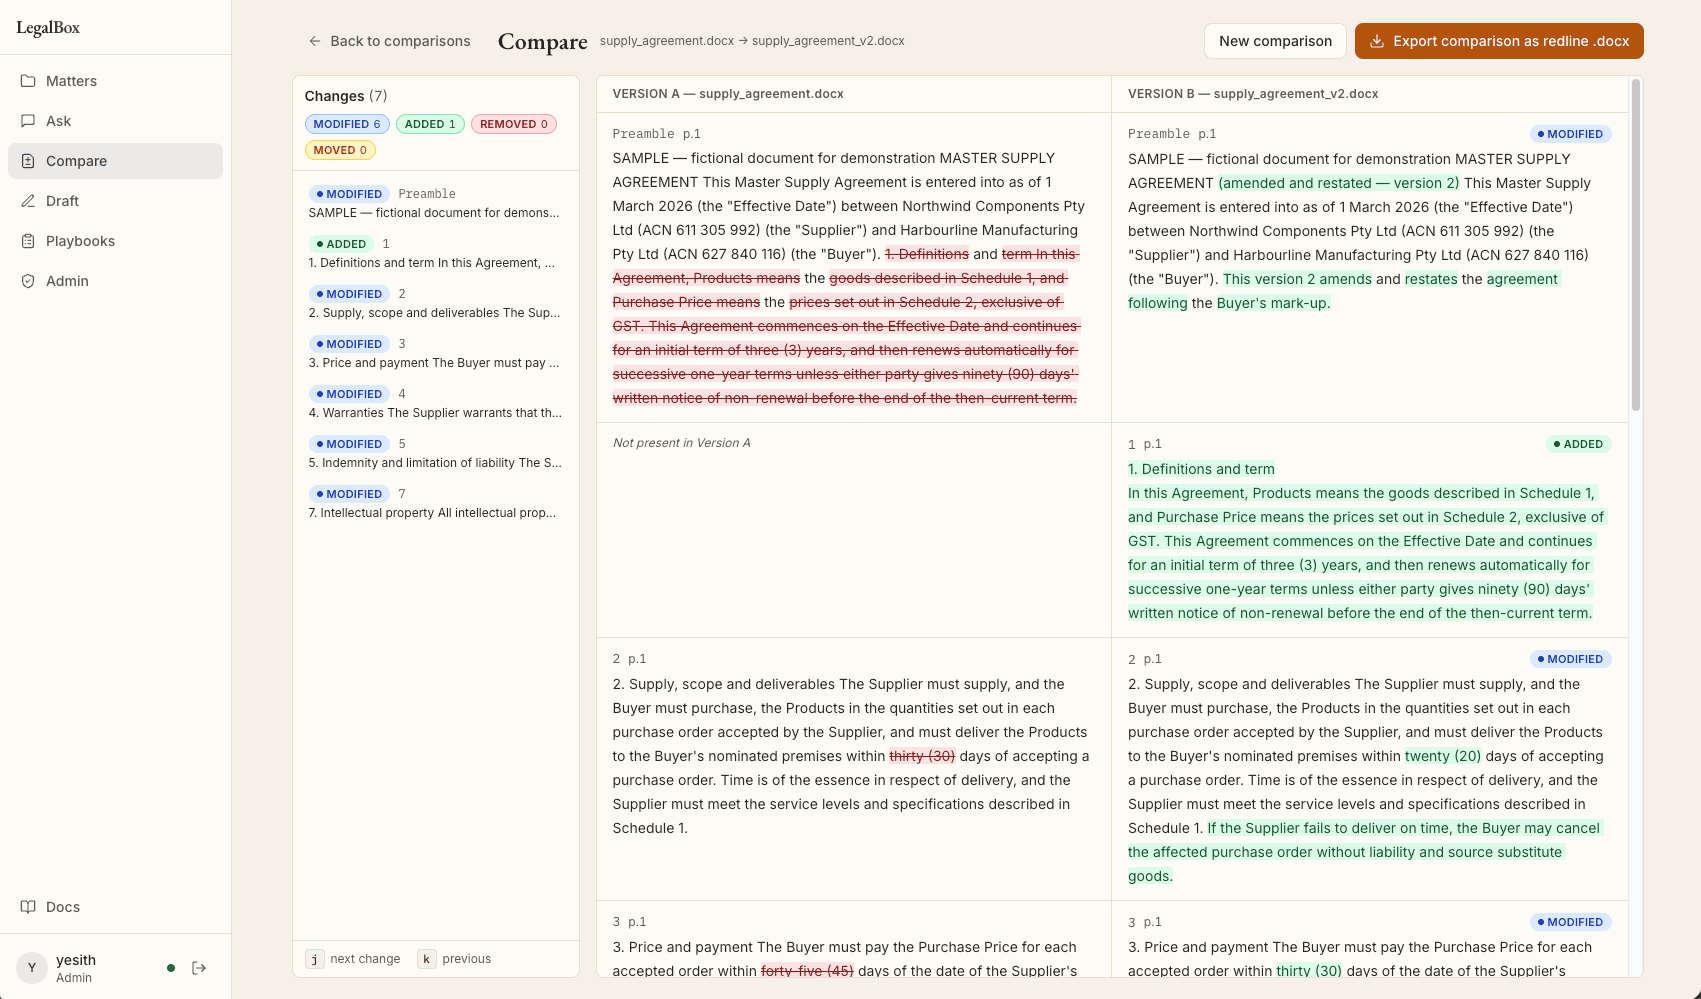Click struck-through 'thirty (30)' in Version A
The image size is (1701, 999).
point(922,756)
